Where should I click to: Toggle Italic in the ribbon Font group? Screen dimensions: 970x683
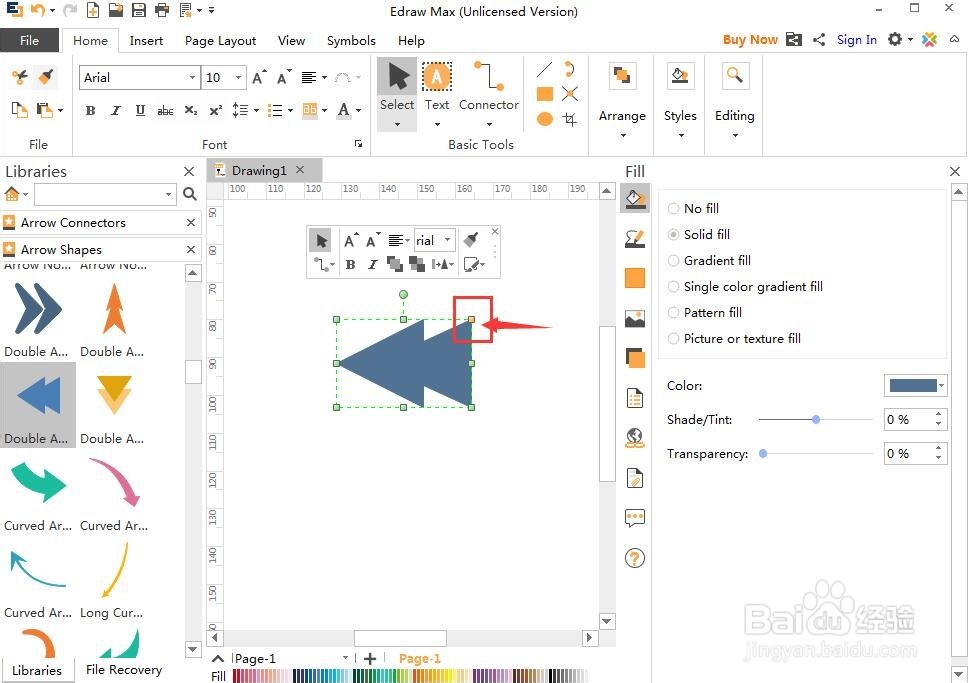[116, 111]
